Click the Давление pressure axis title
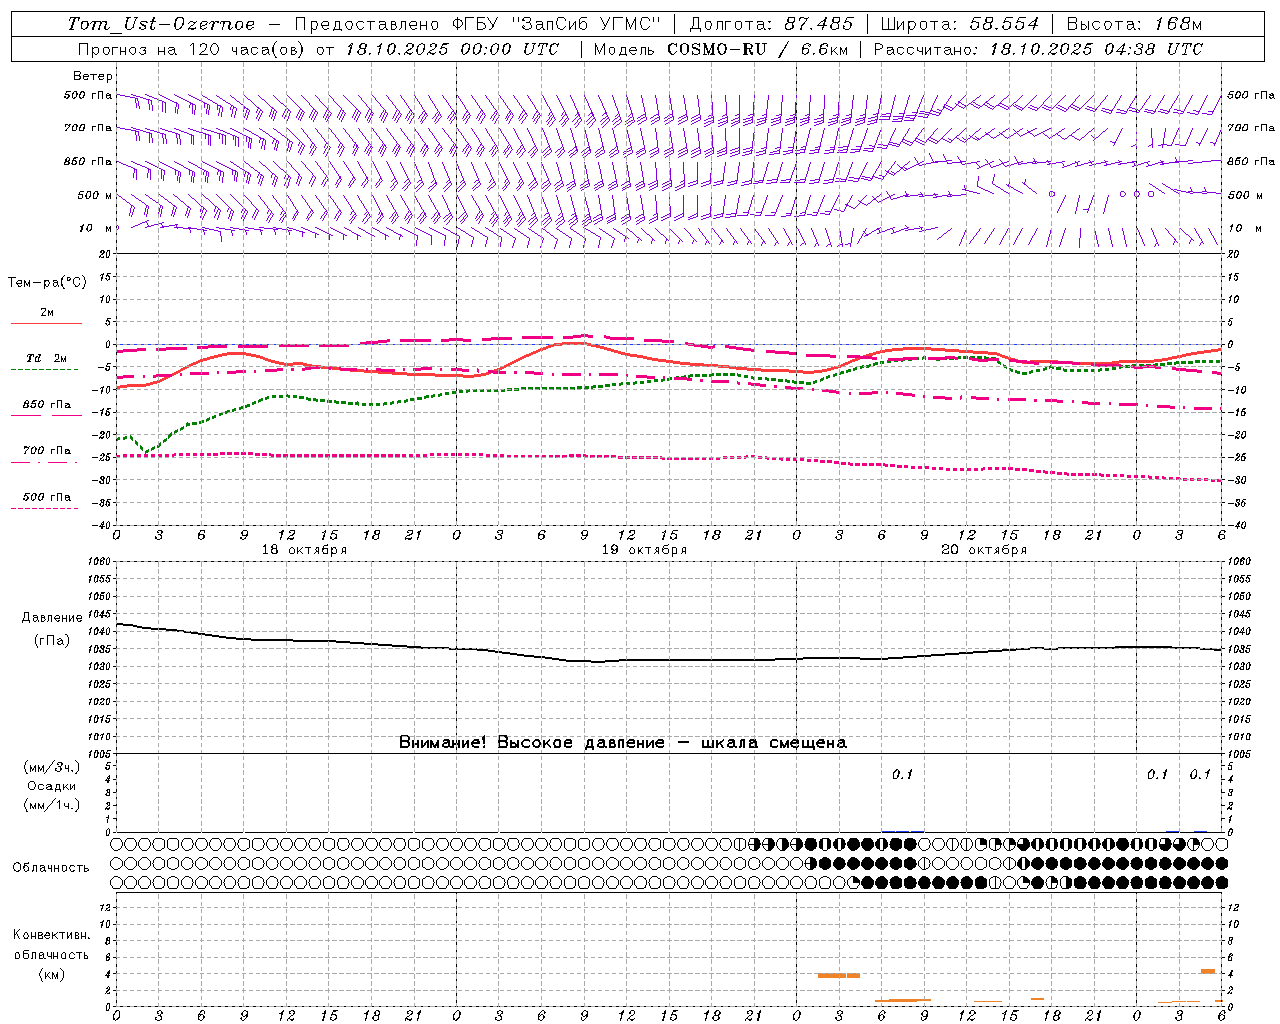 (52, 618)
